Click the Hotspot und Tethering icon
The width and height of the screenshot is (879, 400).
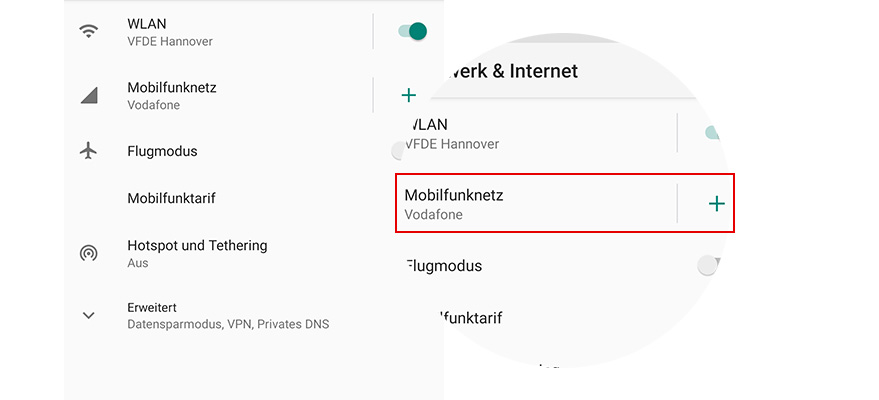pyautogui.click(x=89, y=253)
